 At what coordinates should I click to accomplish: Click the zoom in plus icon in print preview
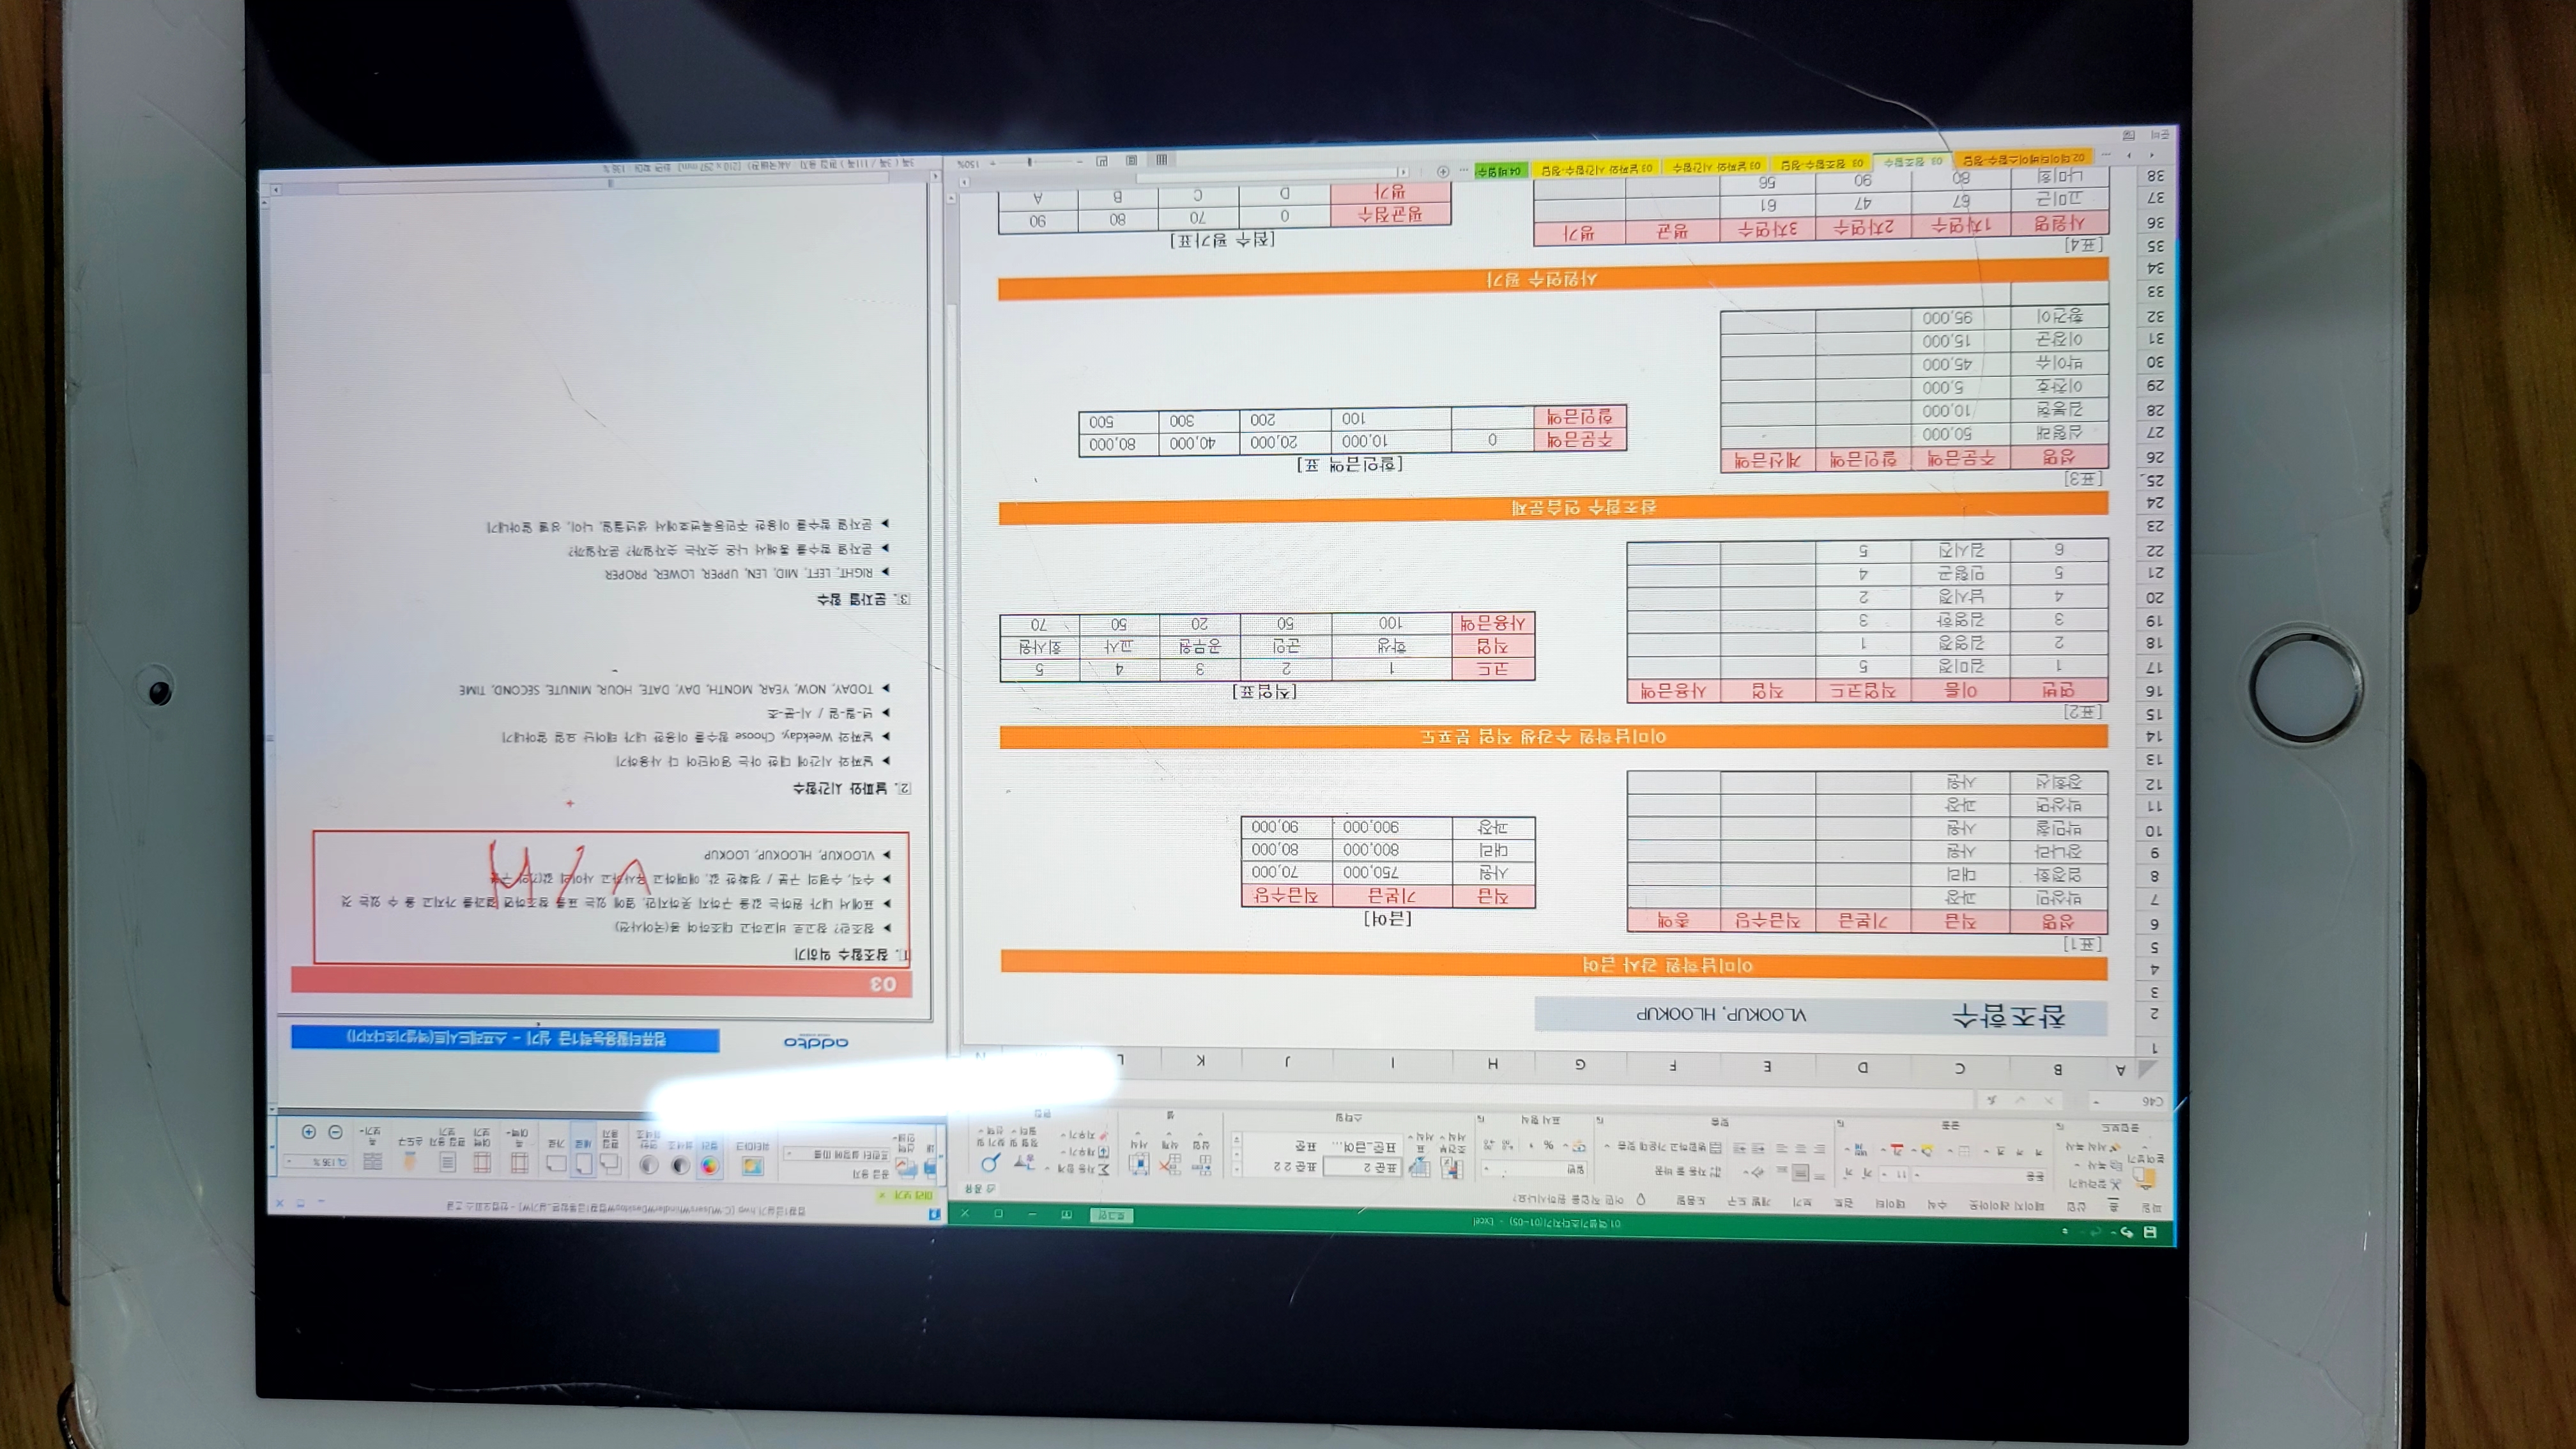[309, 1132]
